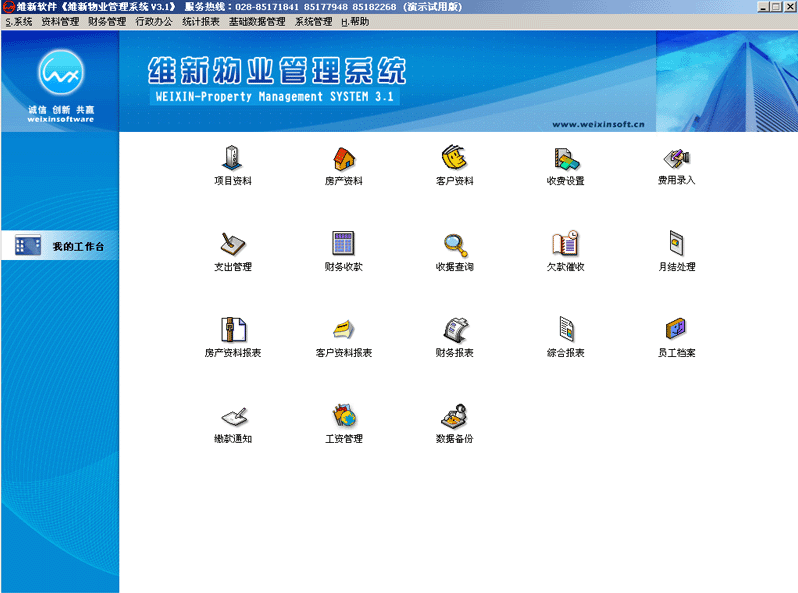Screen dimensions: 798x593
Task: Open 月结处理 monthly closing icon
Action: [676, 243]
